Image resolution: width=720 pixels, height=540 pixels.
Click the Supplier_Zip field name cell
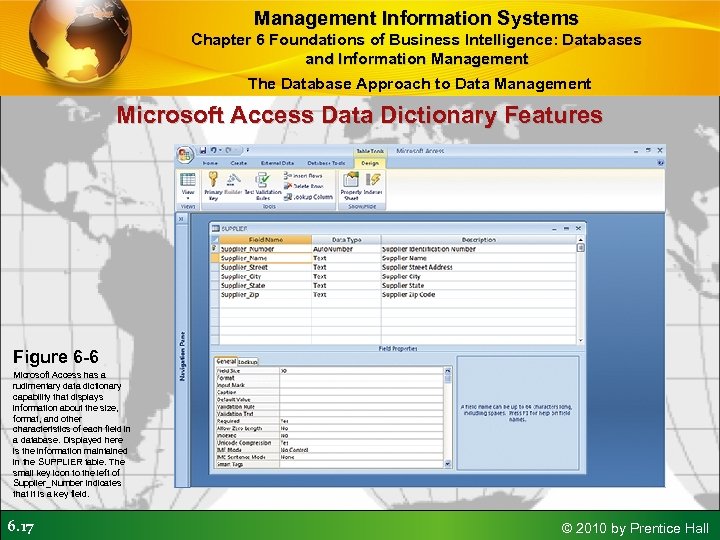click(x=265, y=295)
